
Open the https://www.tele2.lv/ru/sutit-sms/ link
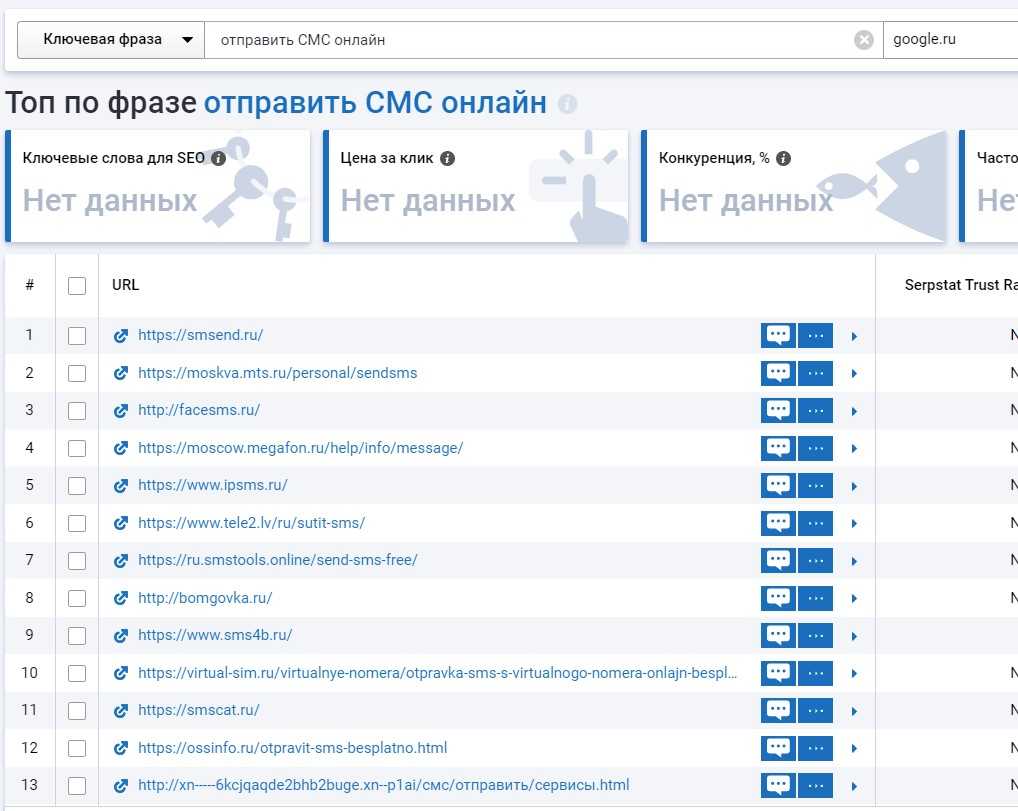pos(251,523)
